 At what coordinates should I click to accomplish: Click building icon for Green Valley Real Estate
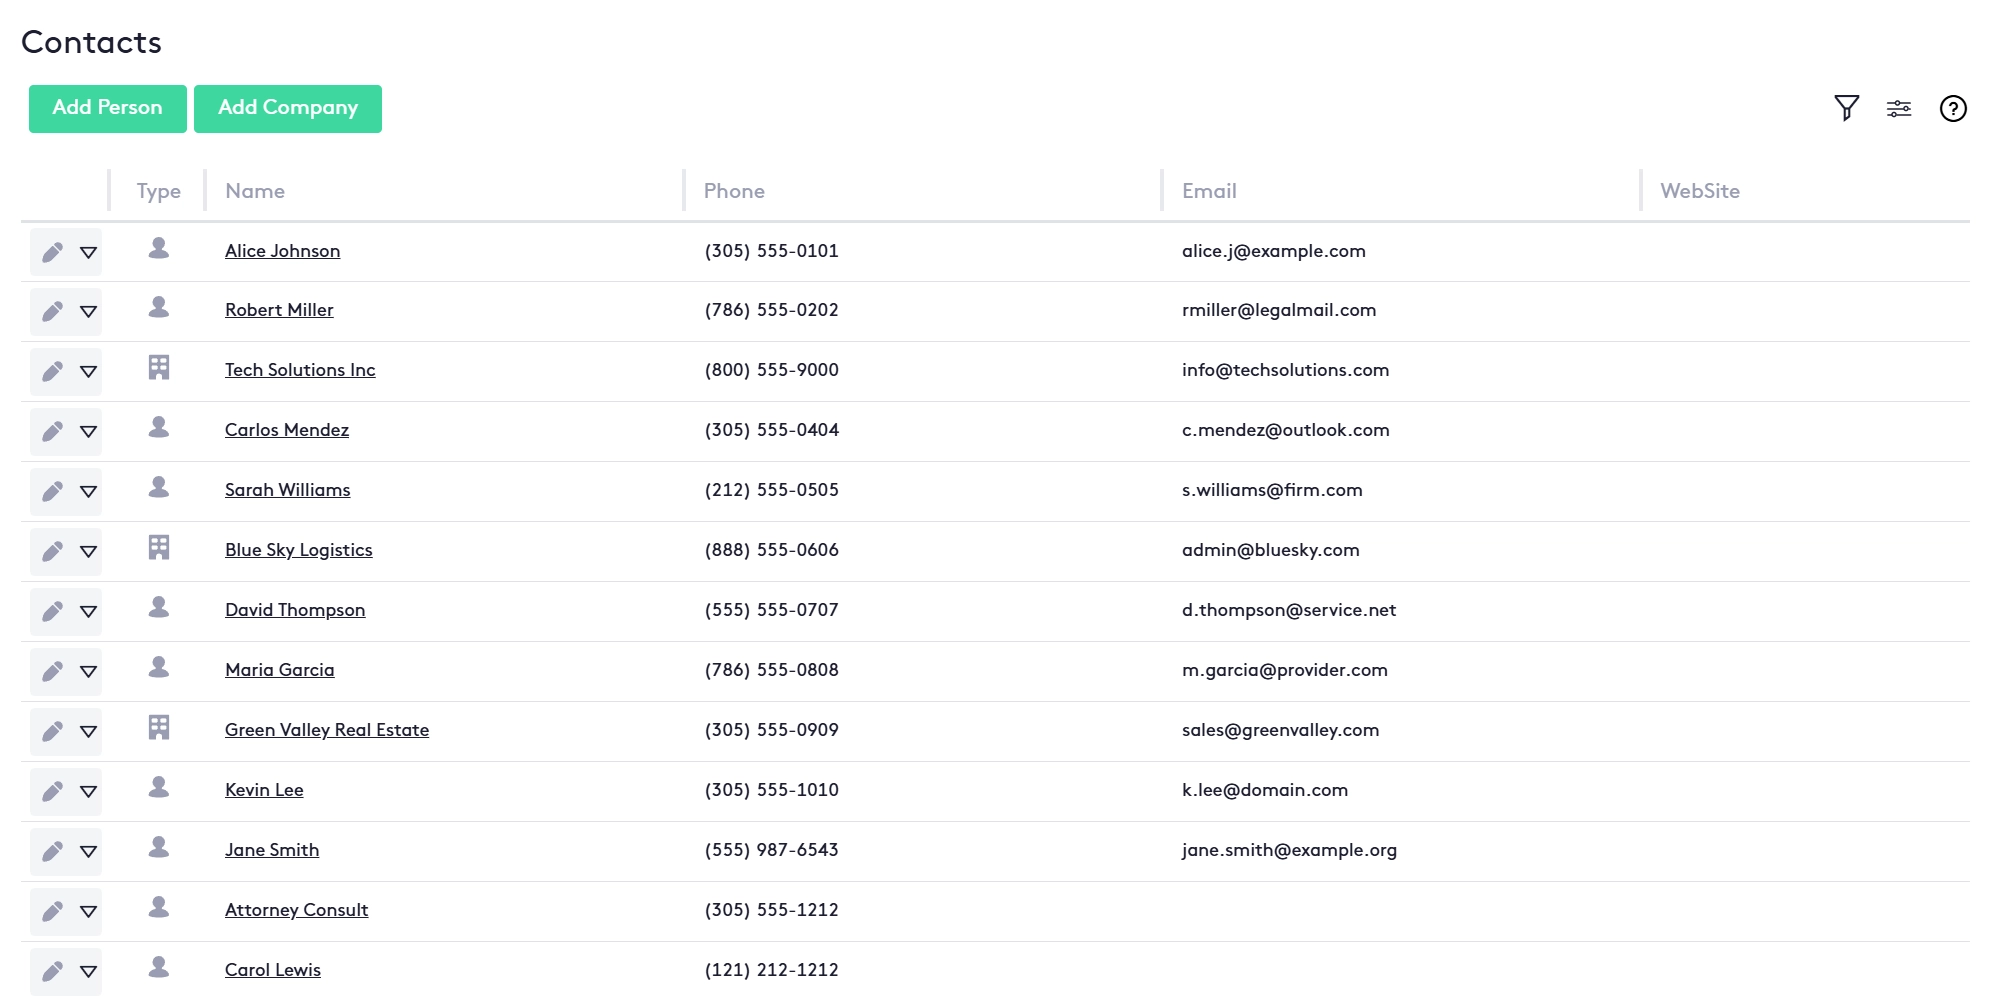[159, 728]
